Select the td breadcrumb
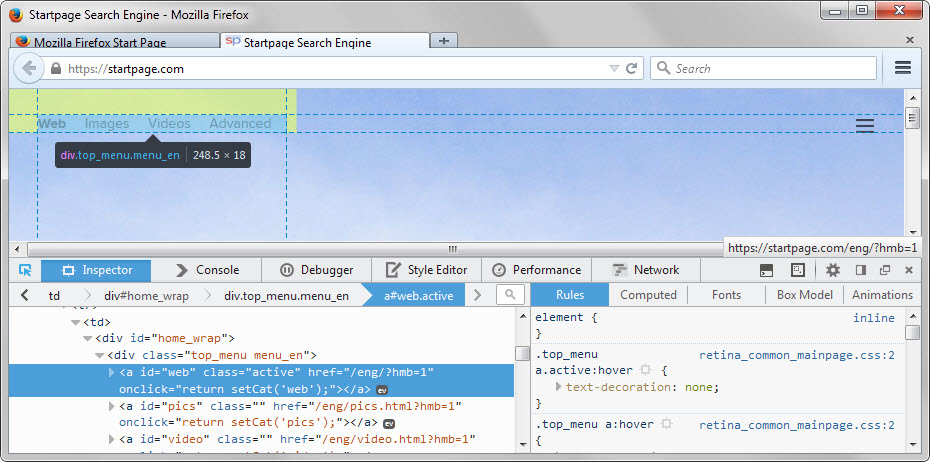 [55, 295]
